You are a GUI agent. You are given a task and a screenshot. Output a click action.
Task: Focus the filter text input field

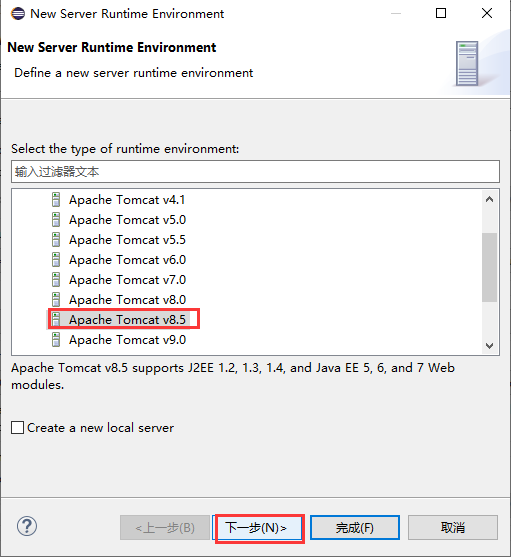click(255, 172)
